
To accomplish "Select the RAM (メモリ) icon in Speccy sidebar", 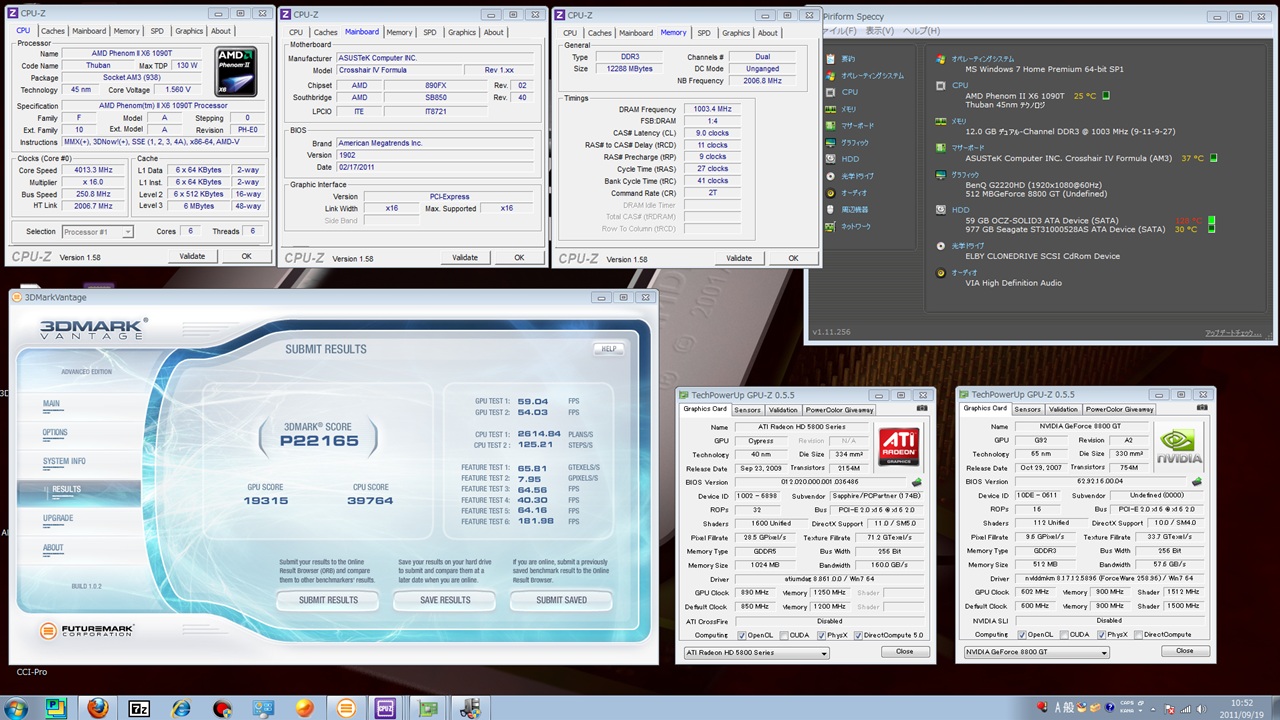I will (830, 108).
